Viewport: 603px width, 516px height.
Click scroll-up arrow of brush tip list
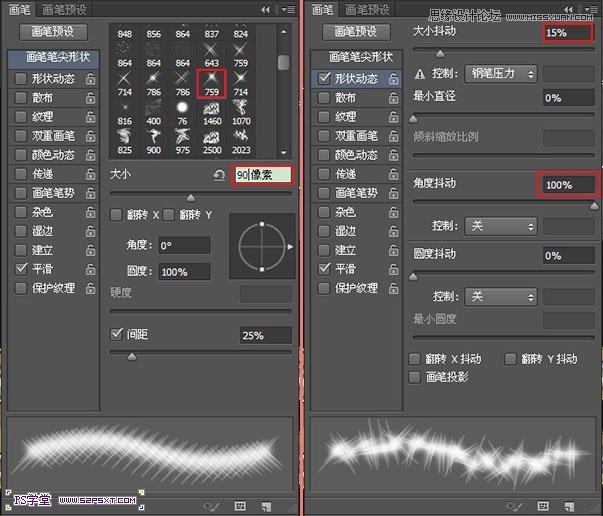[x=284, y=32]
